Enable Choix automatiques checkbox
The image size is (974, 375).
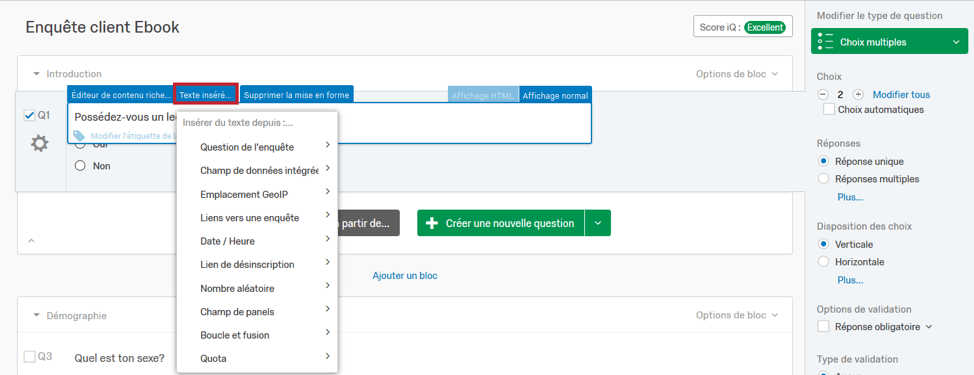click(x=829, y=110)
